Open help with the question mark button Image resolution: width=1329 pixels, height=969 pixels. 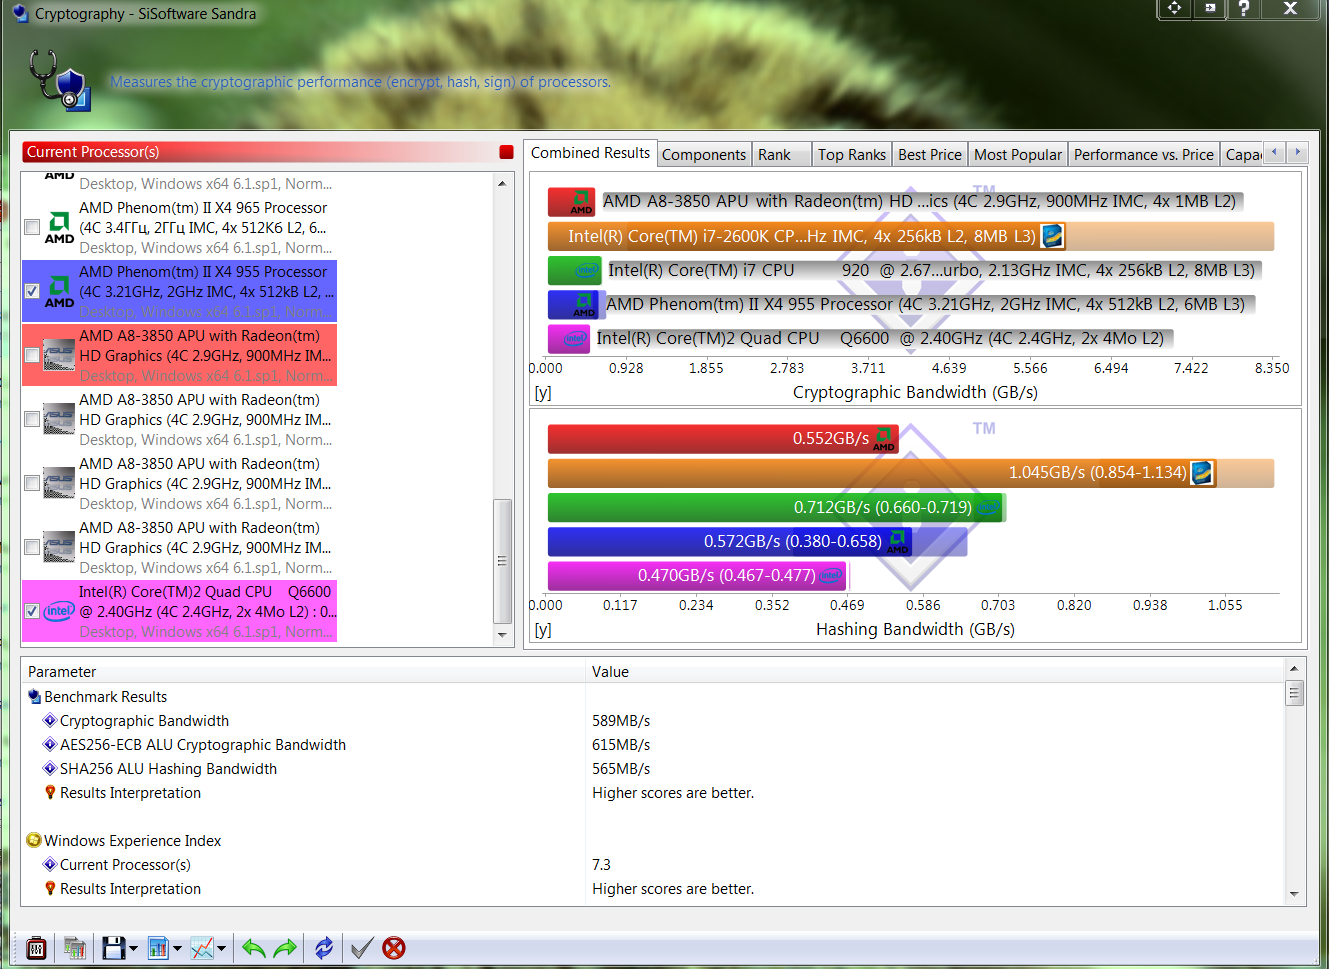point(1243,8)
